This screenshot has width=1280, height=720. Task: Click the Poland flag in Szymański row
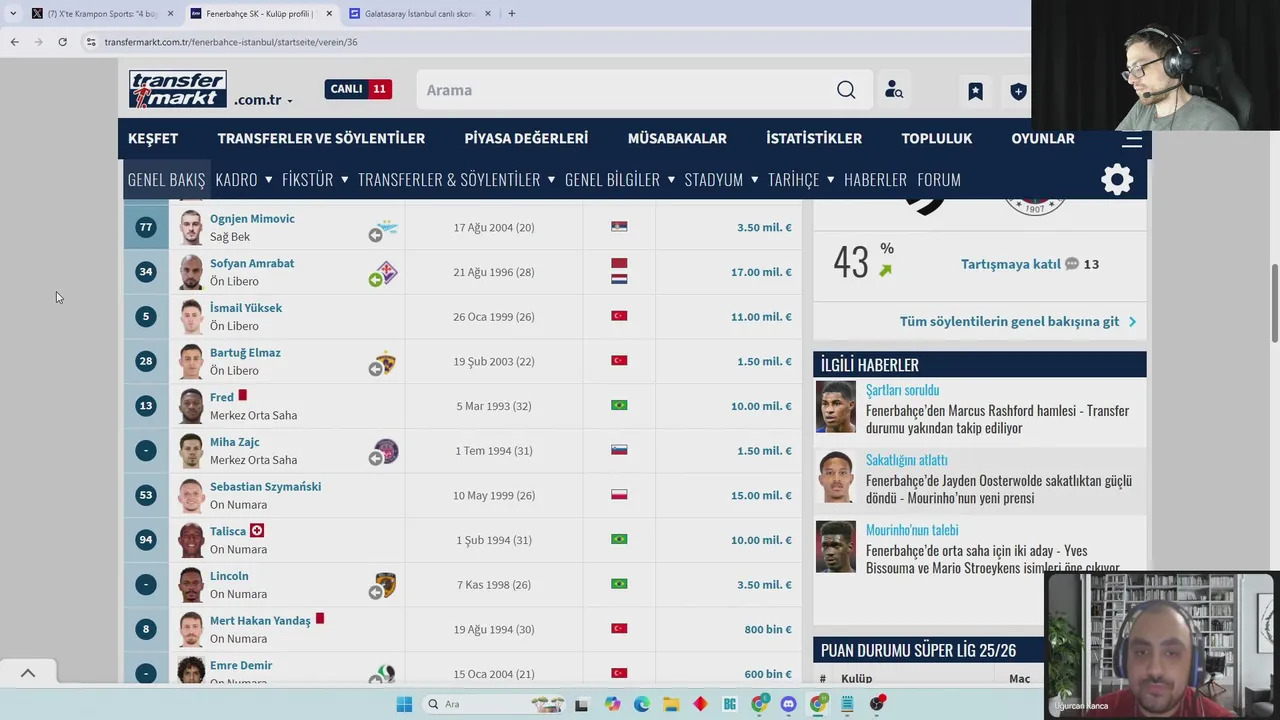click(x=619, y=494)
